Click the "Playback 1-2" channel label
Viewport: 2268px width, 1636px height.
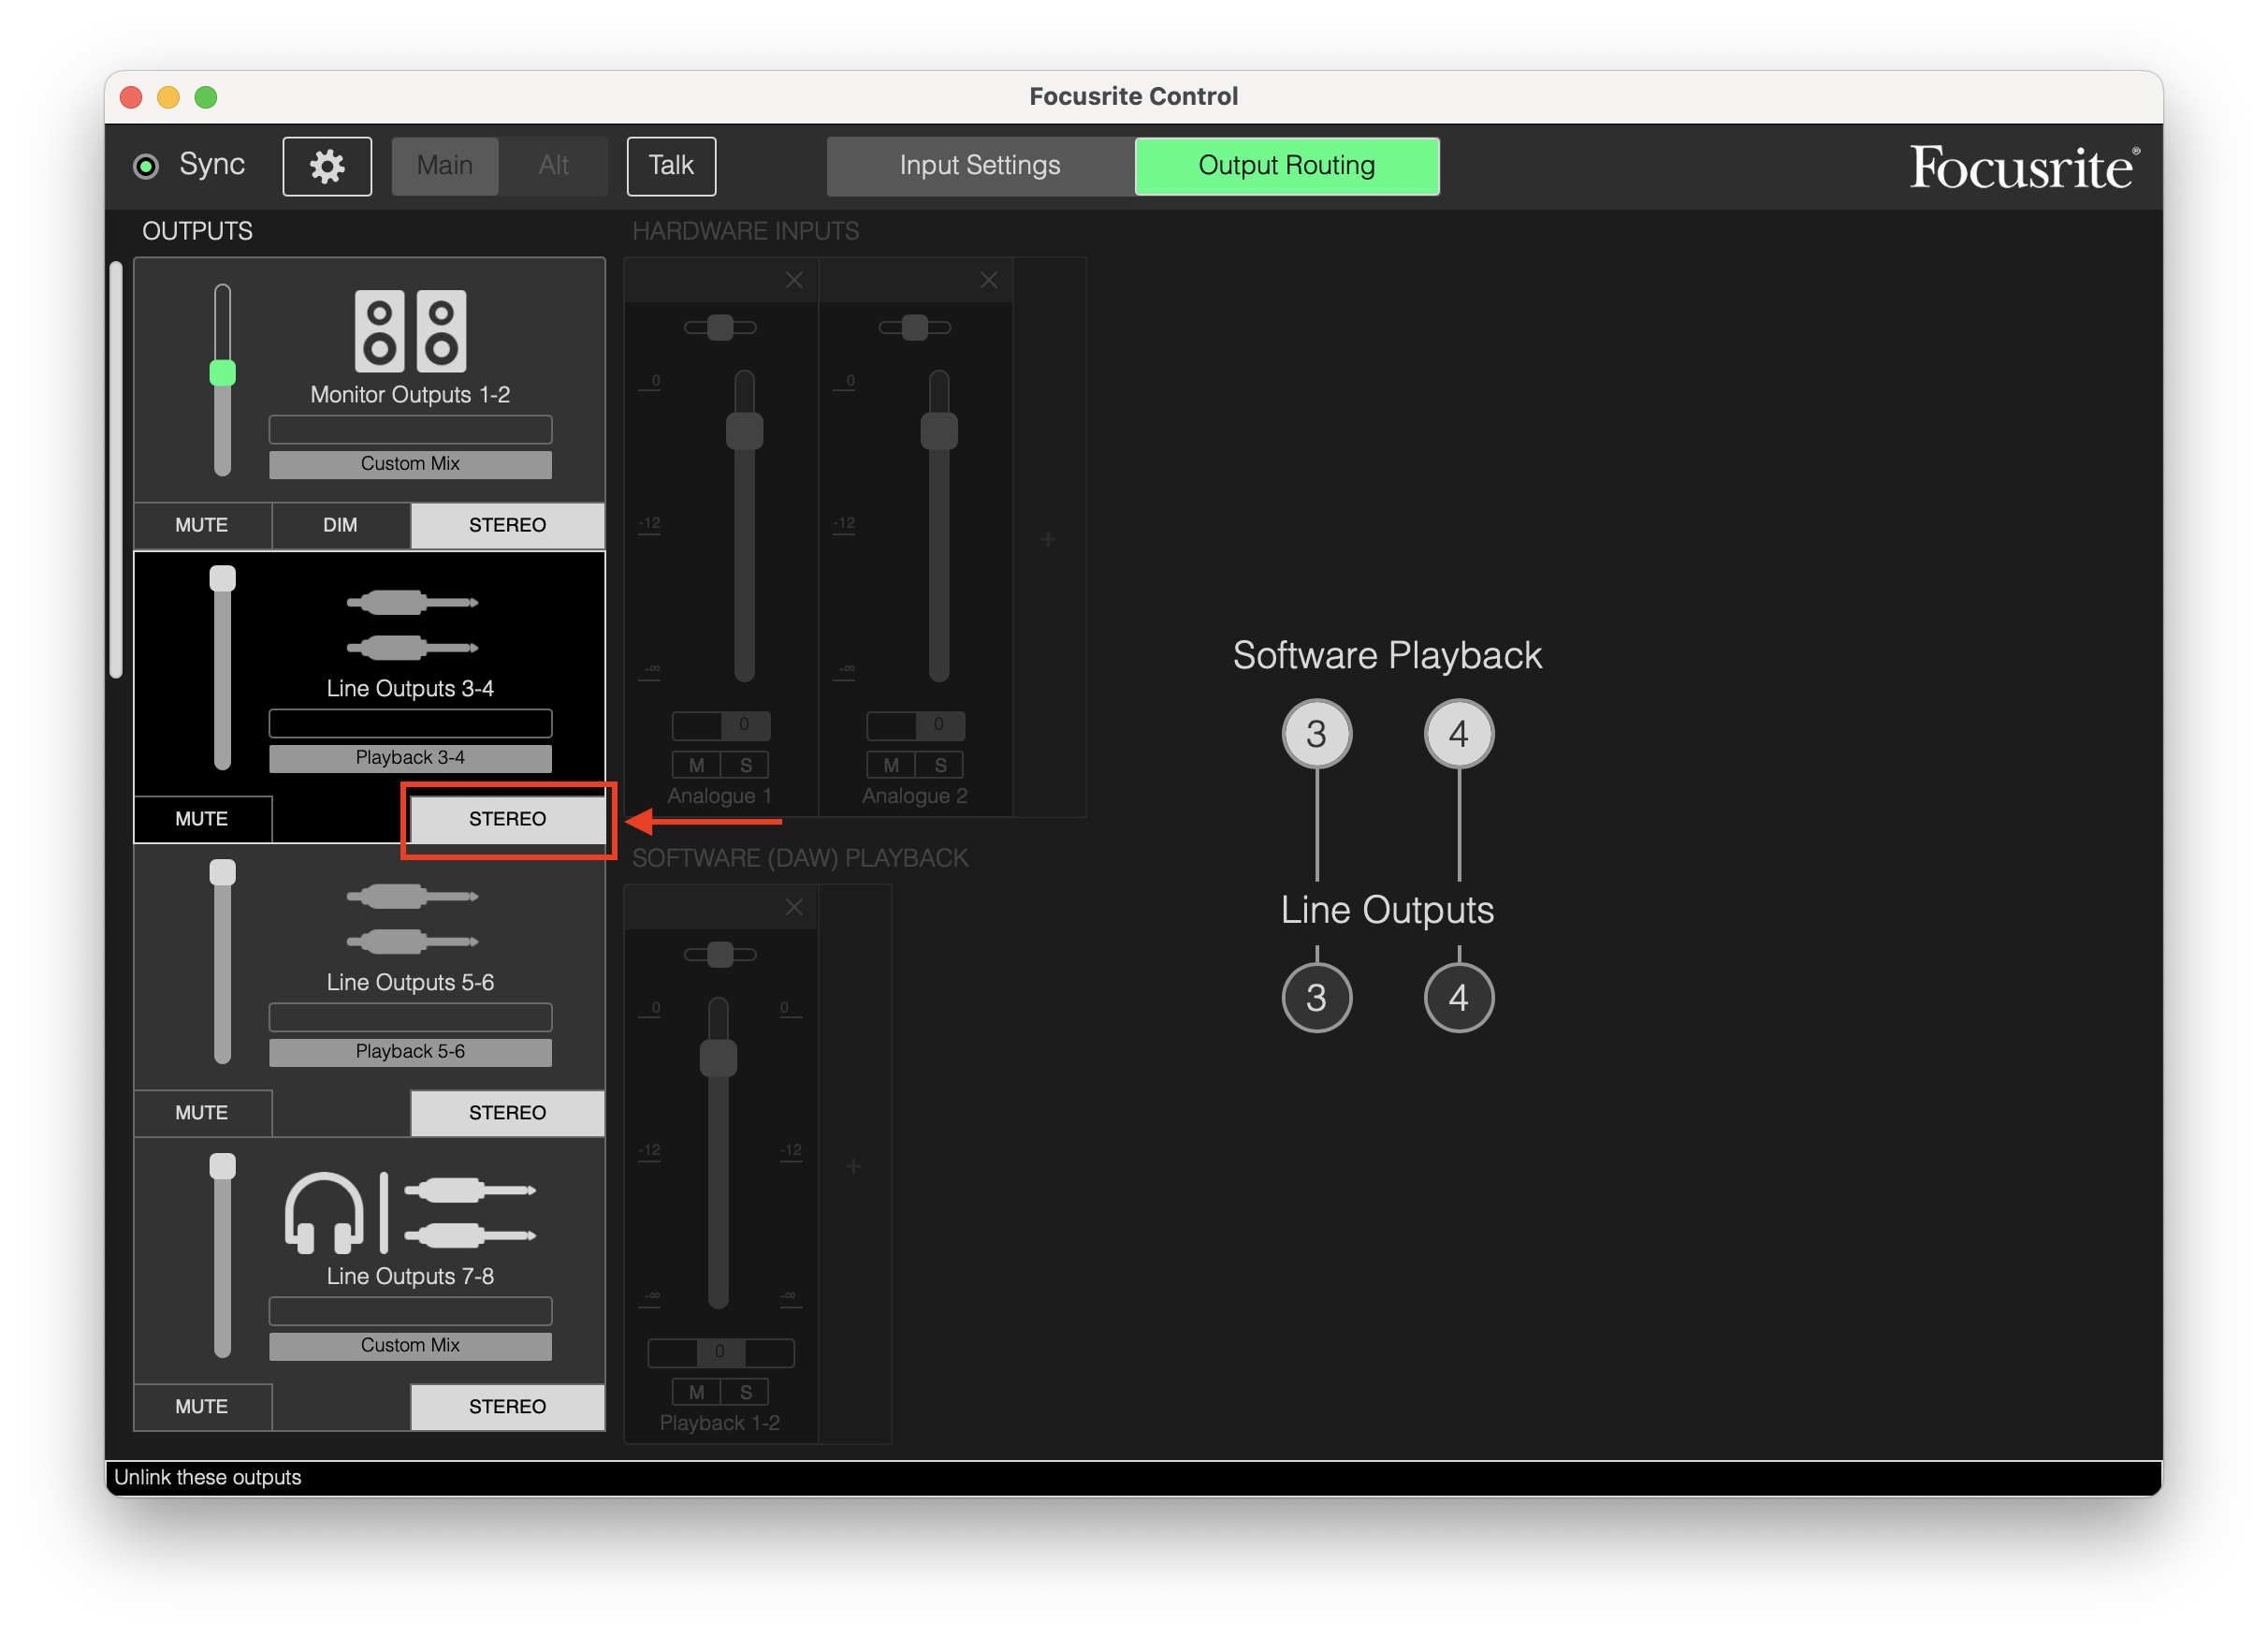click(x=720, y=1423)
